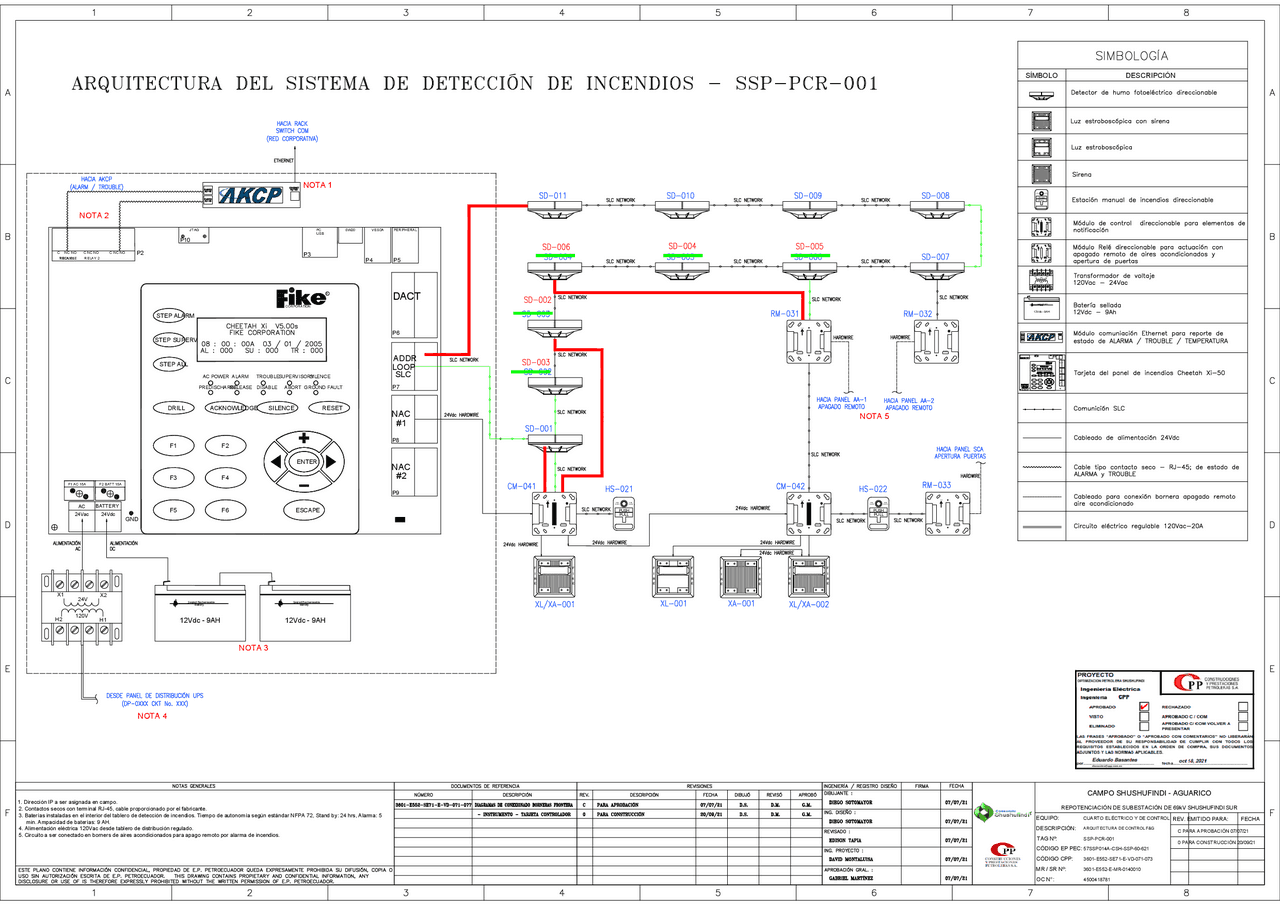Select the CM-041 control module symbol

tap(552, 512)
